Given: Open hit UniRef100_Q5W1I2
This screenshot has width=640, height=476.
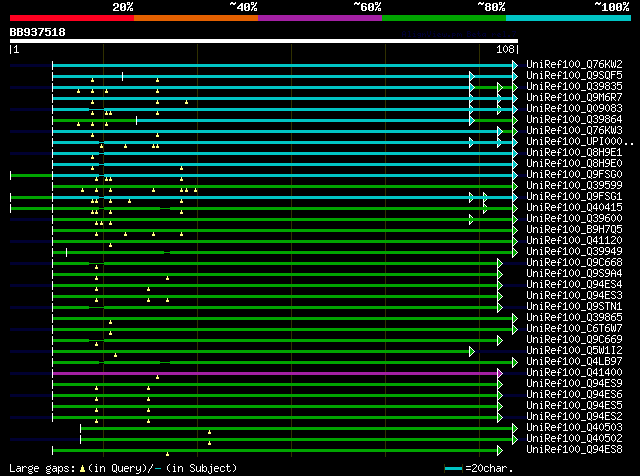Looking at the screenshot, I should [574, 351].
